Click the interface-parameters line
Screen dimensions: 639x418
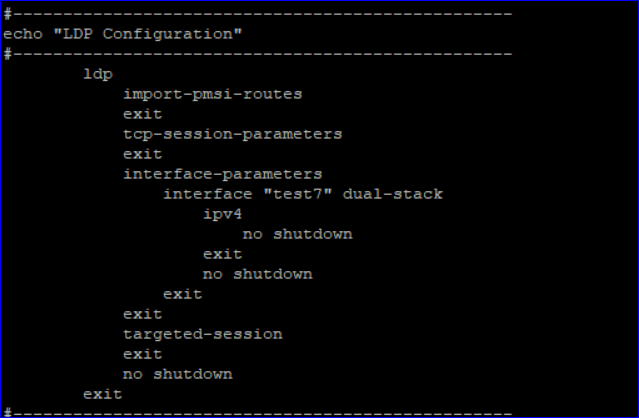222,174
